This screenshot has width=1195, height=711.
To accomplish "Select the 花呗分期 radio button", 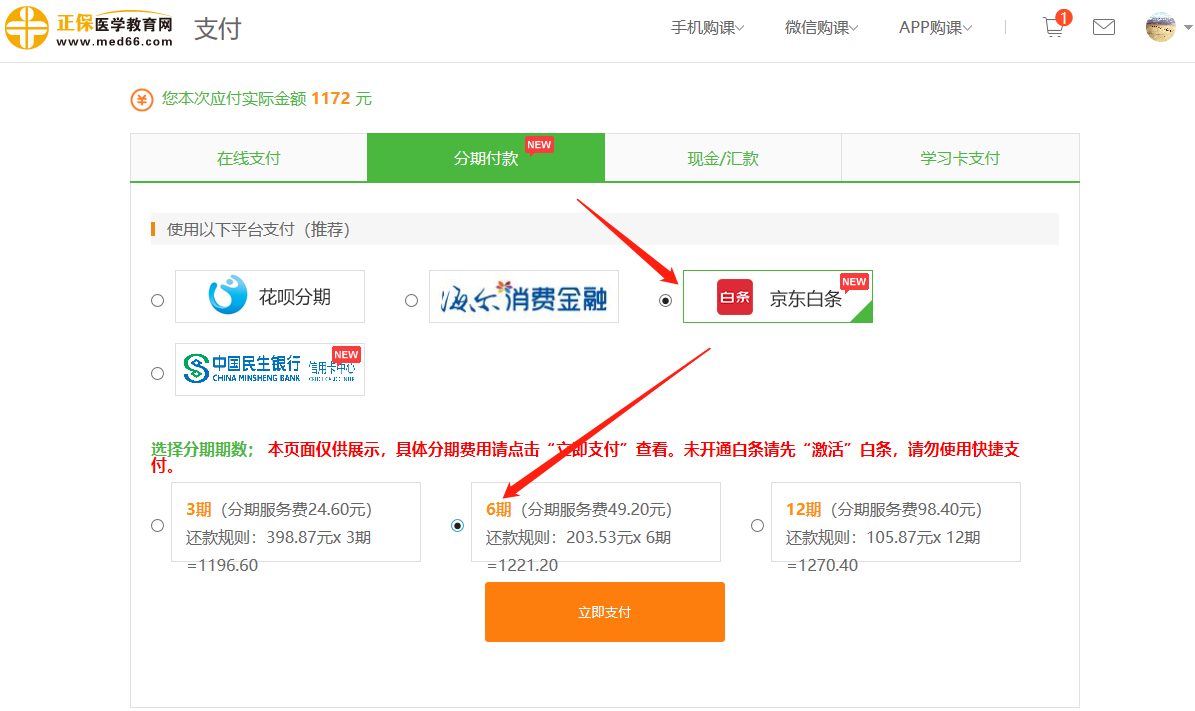I will [157, 300].
